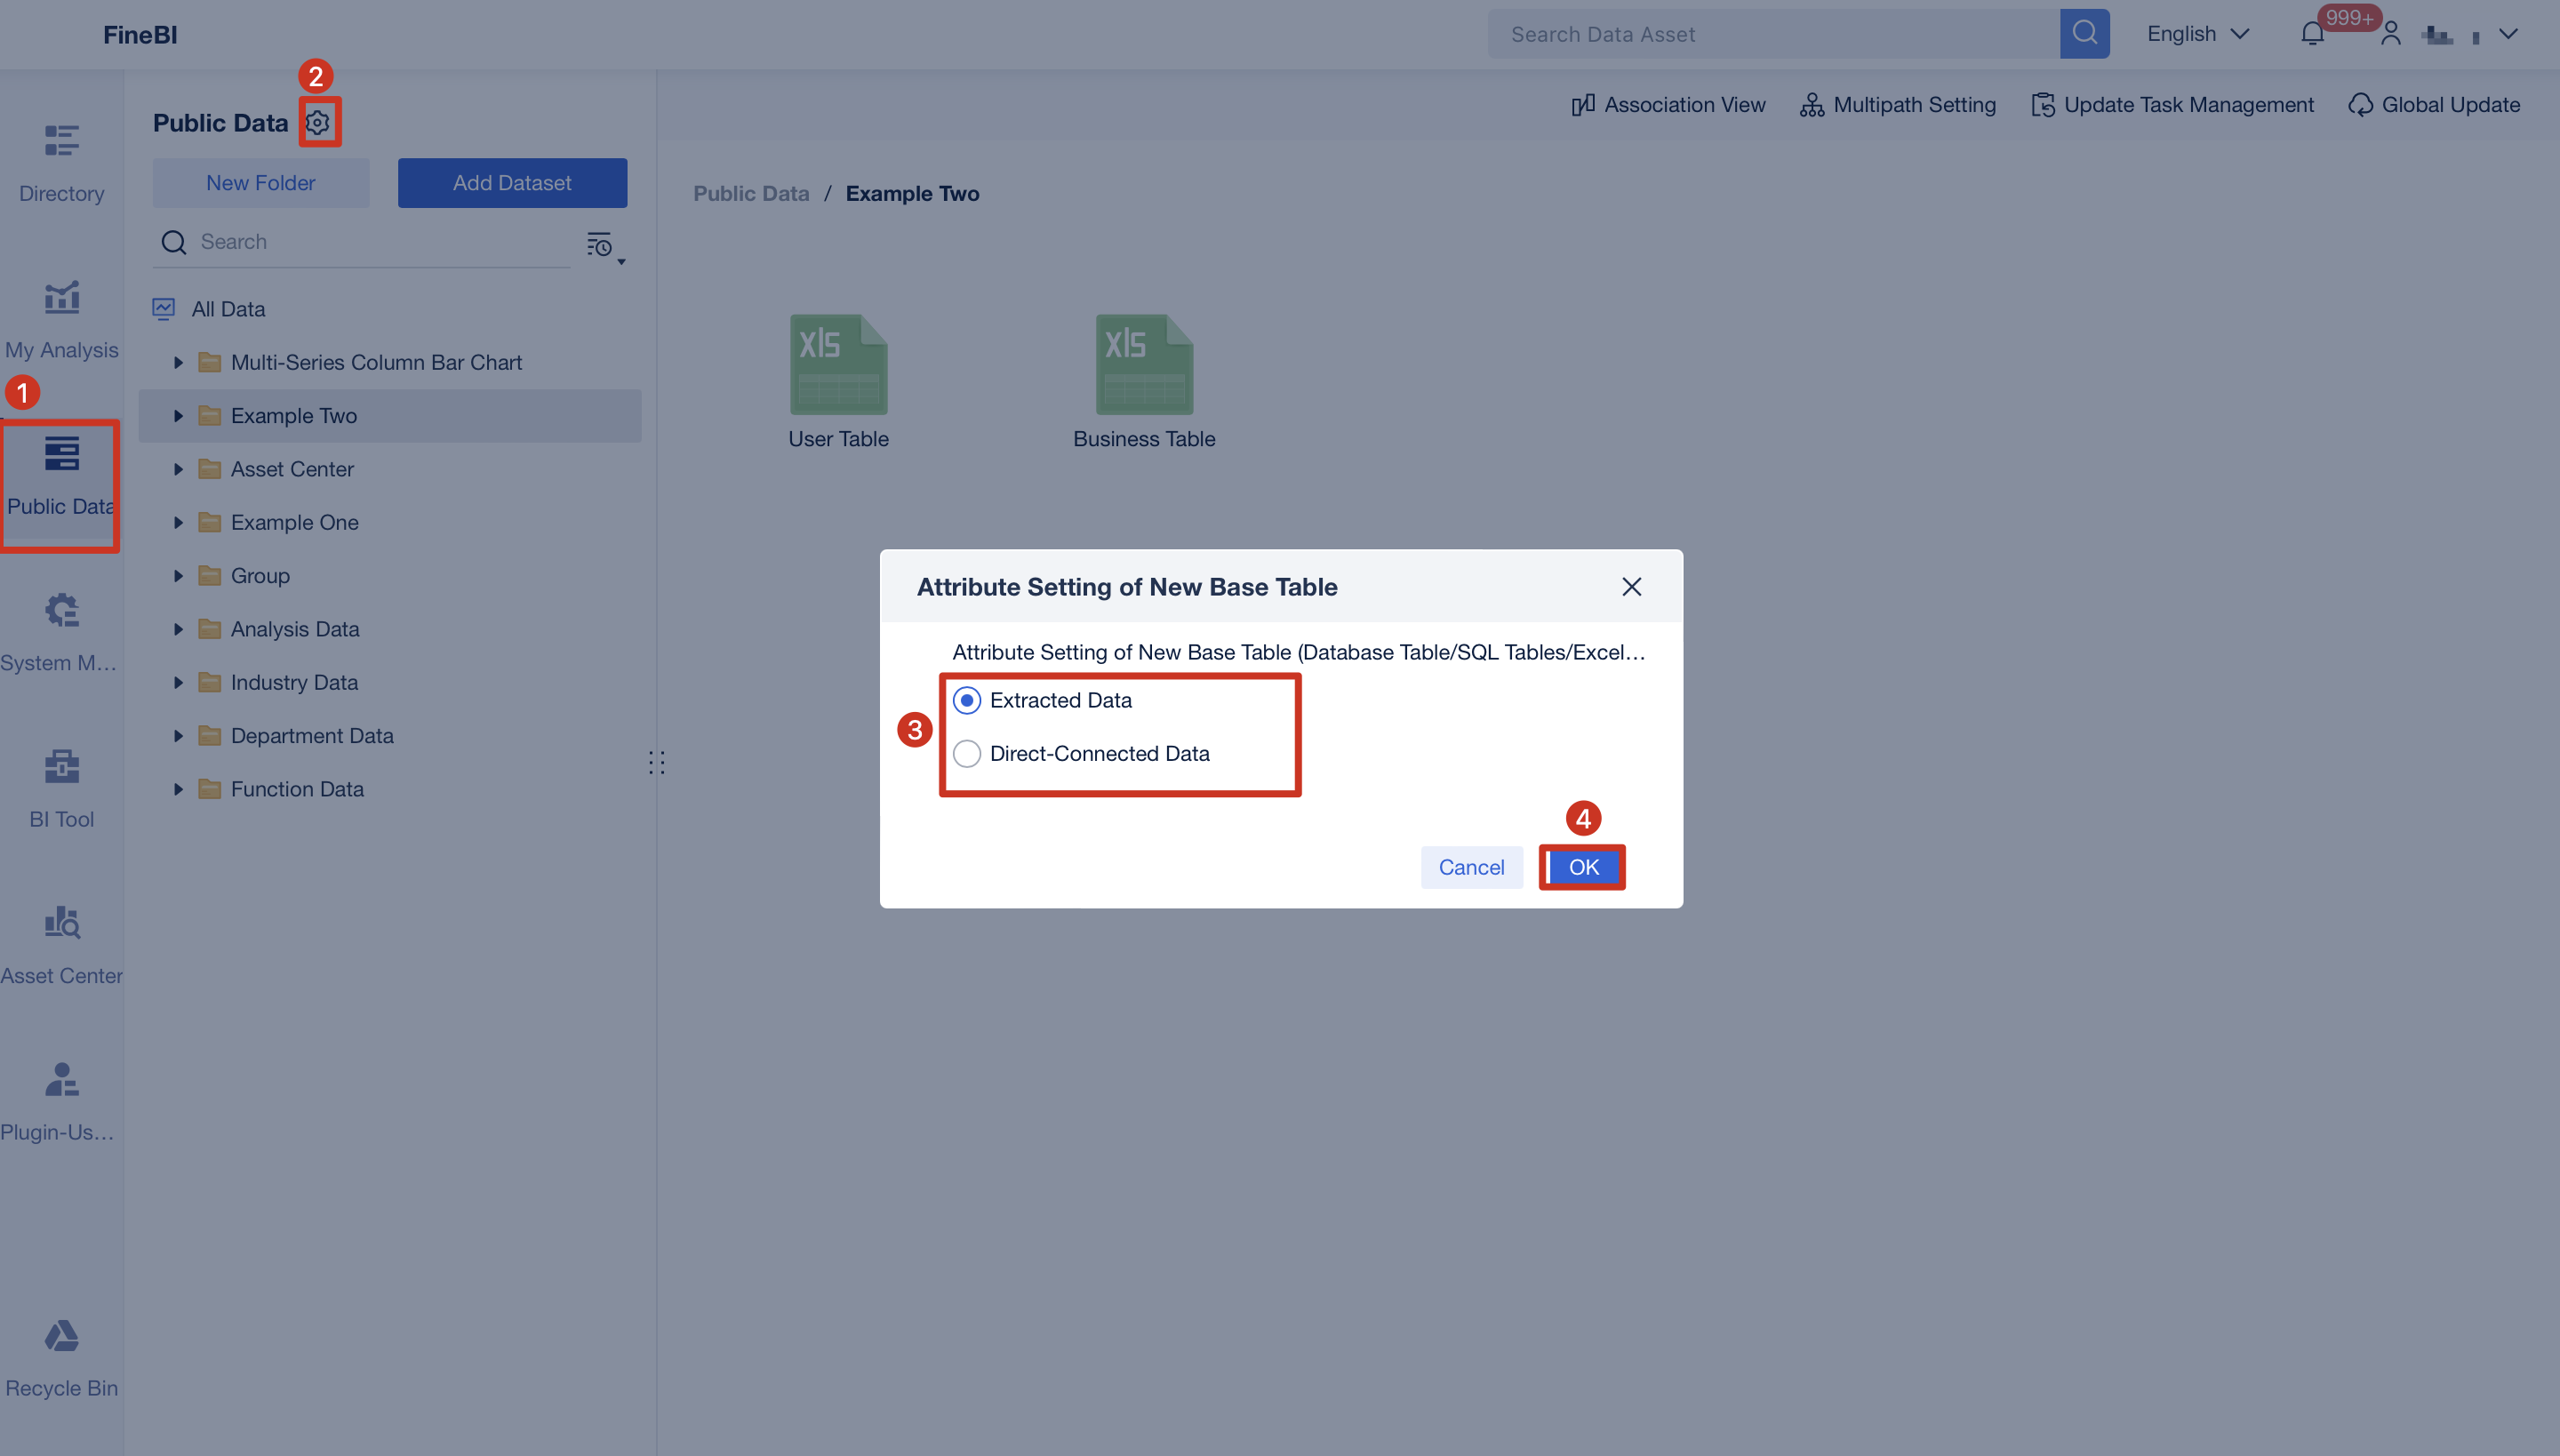Select the Extracted Data radio button
The height and width of the screenshot is (1456, 2560).
966,701
